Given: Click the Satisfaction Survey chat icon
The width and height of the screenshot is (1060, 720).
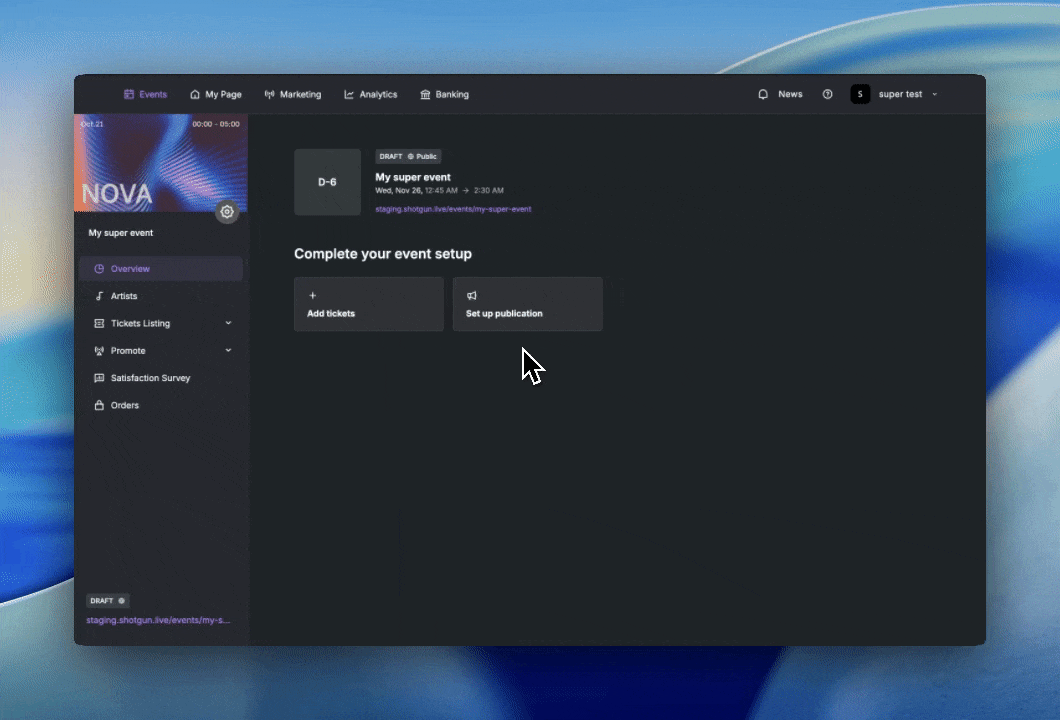Looking at the screenshot, I should (99, 378).
